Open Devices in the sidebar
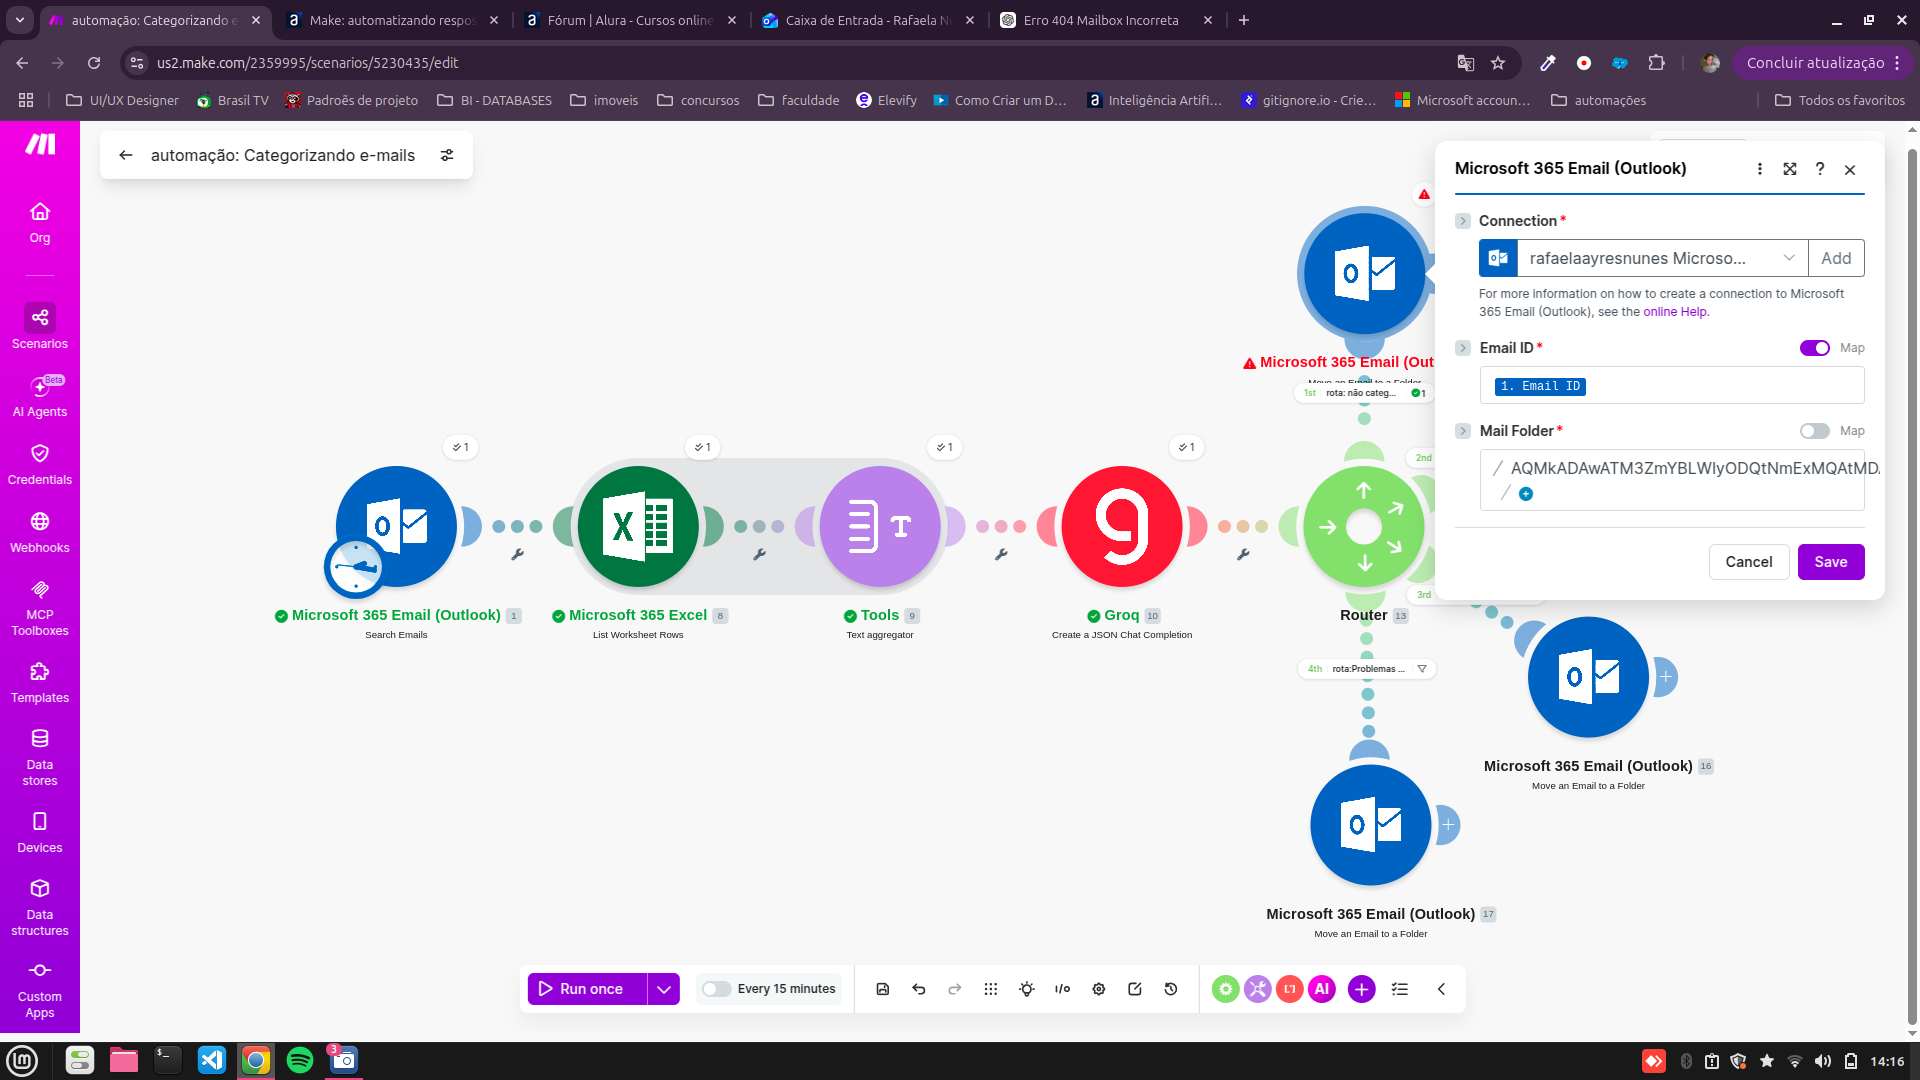 click(x=40, y=832)
